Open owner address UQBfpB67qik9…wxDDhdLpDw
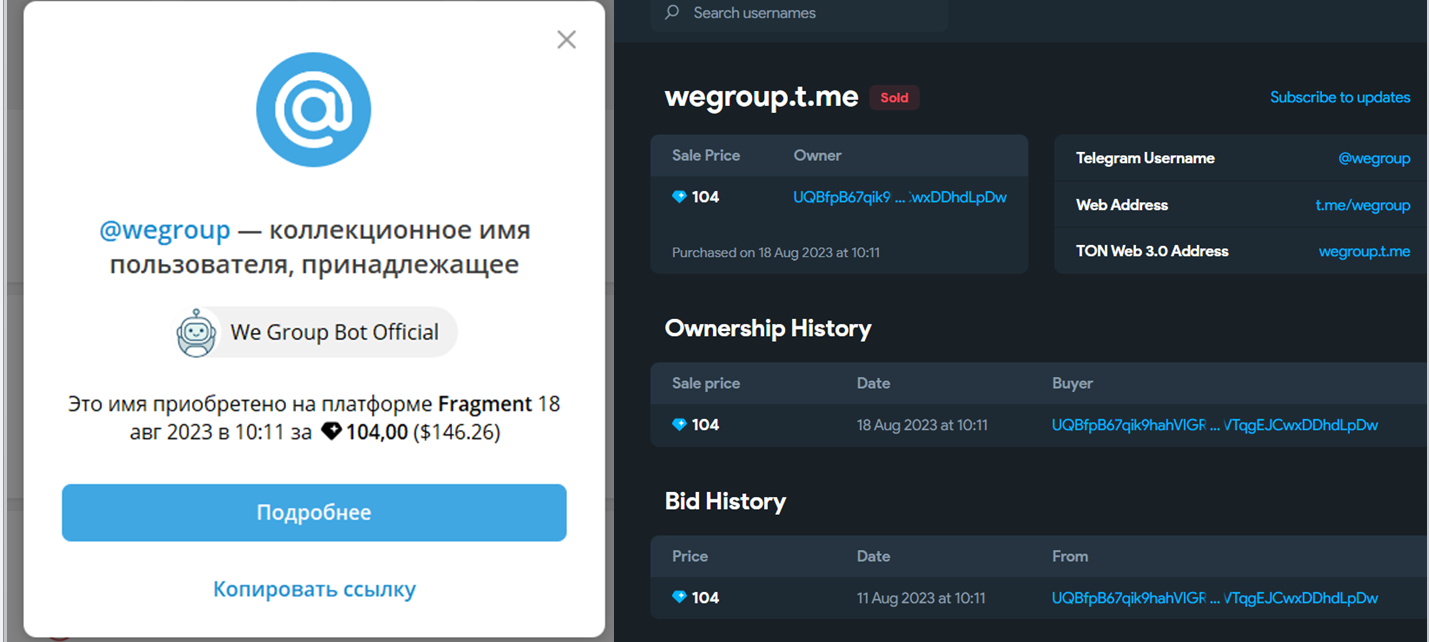The image size is (1429, 642). pos(900,197)
